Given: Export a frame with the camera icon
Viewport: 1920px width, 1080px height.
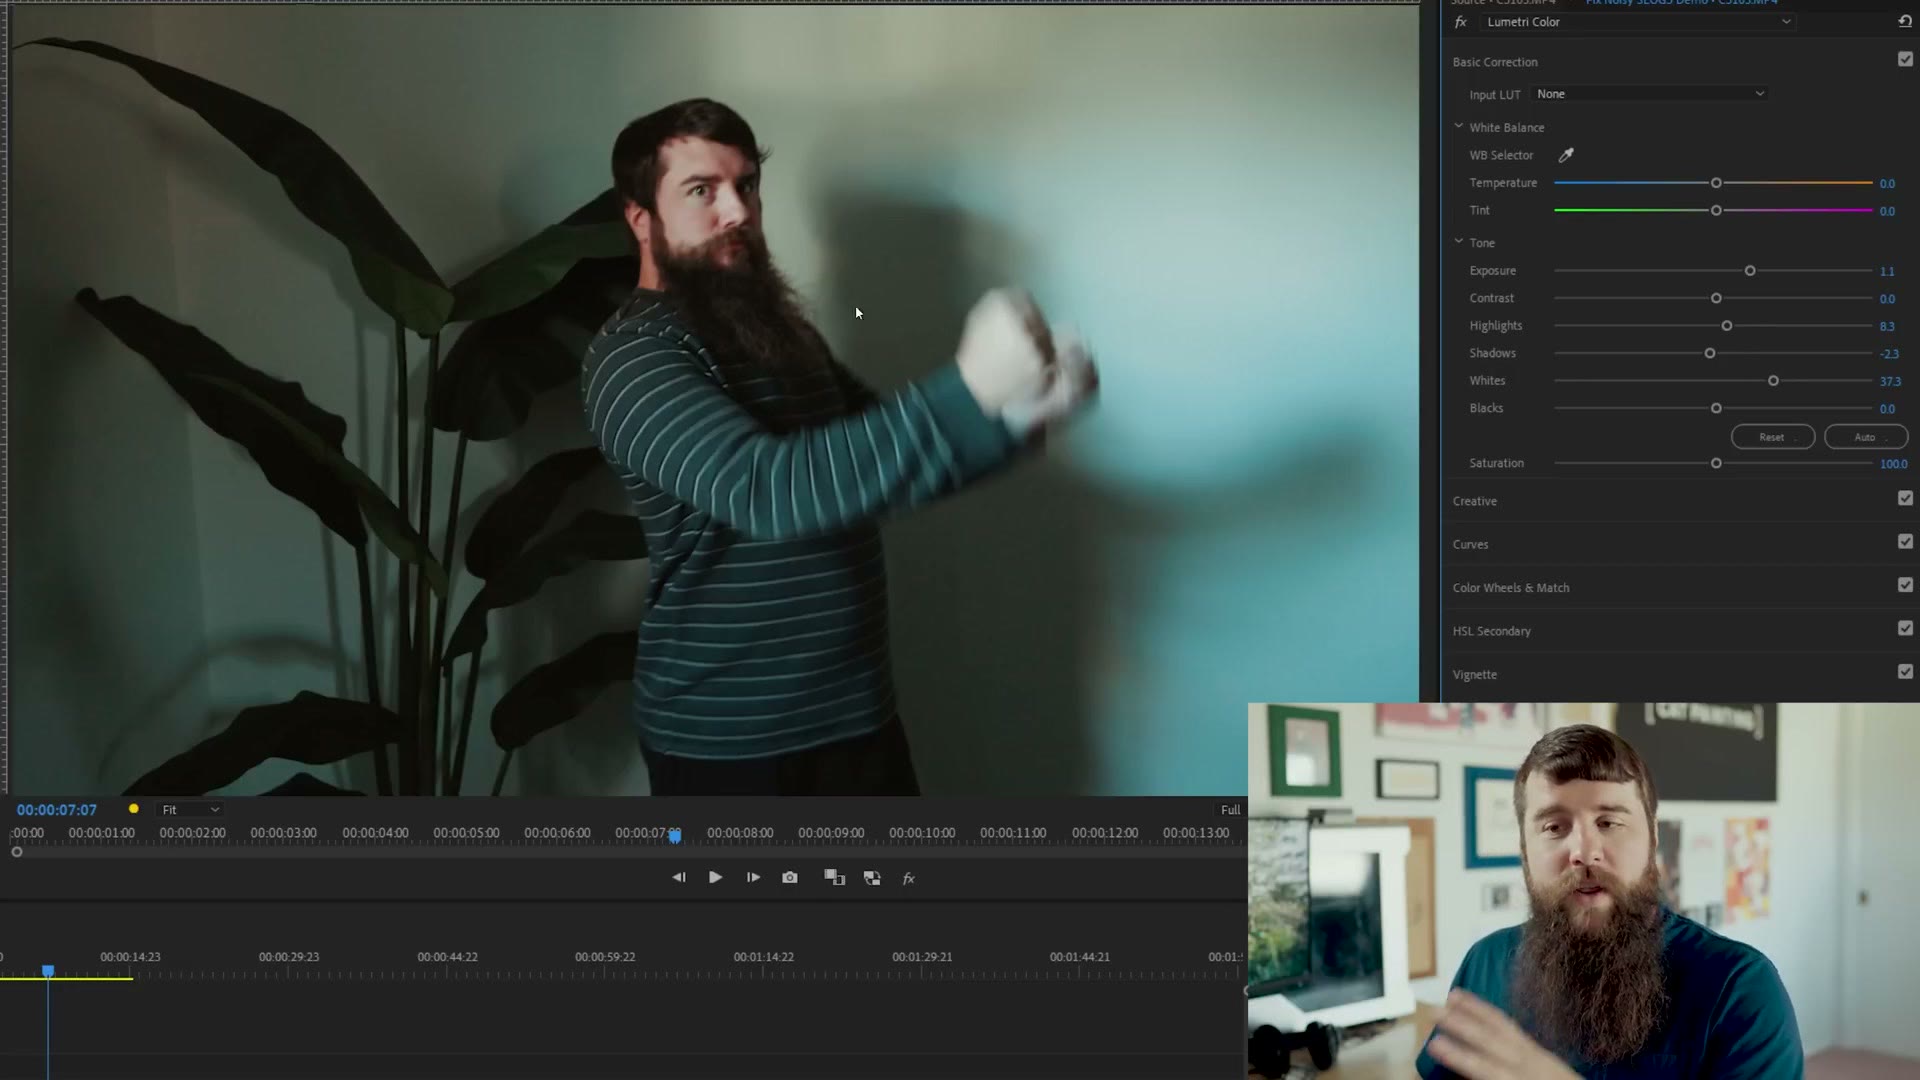Looking at the screenshot, I should click(x=790, y=877).
